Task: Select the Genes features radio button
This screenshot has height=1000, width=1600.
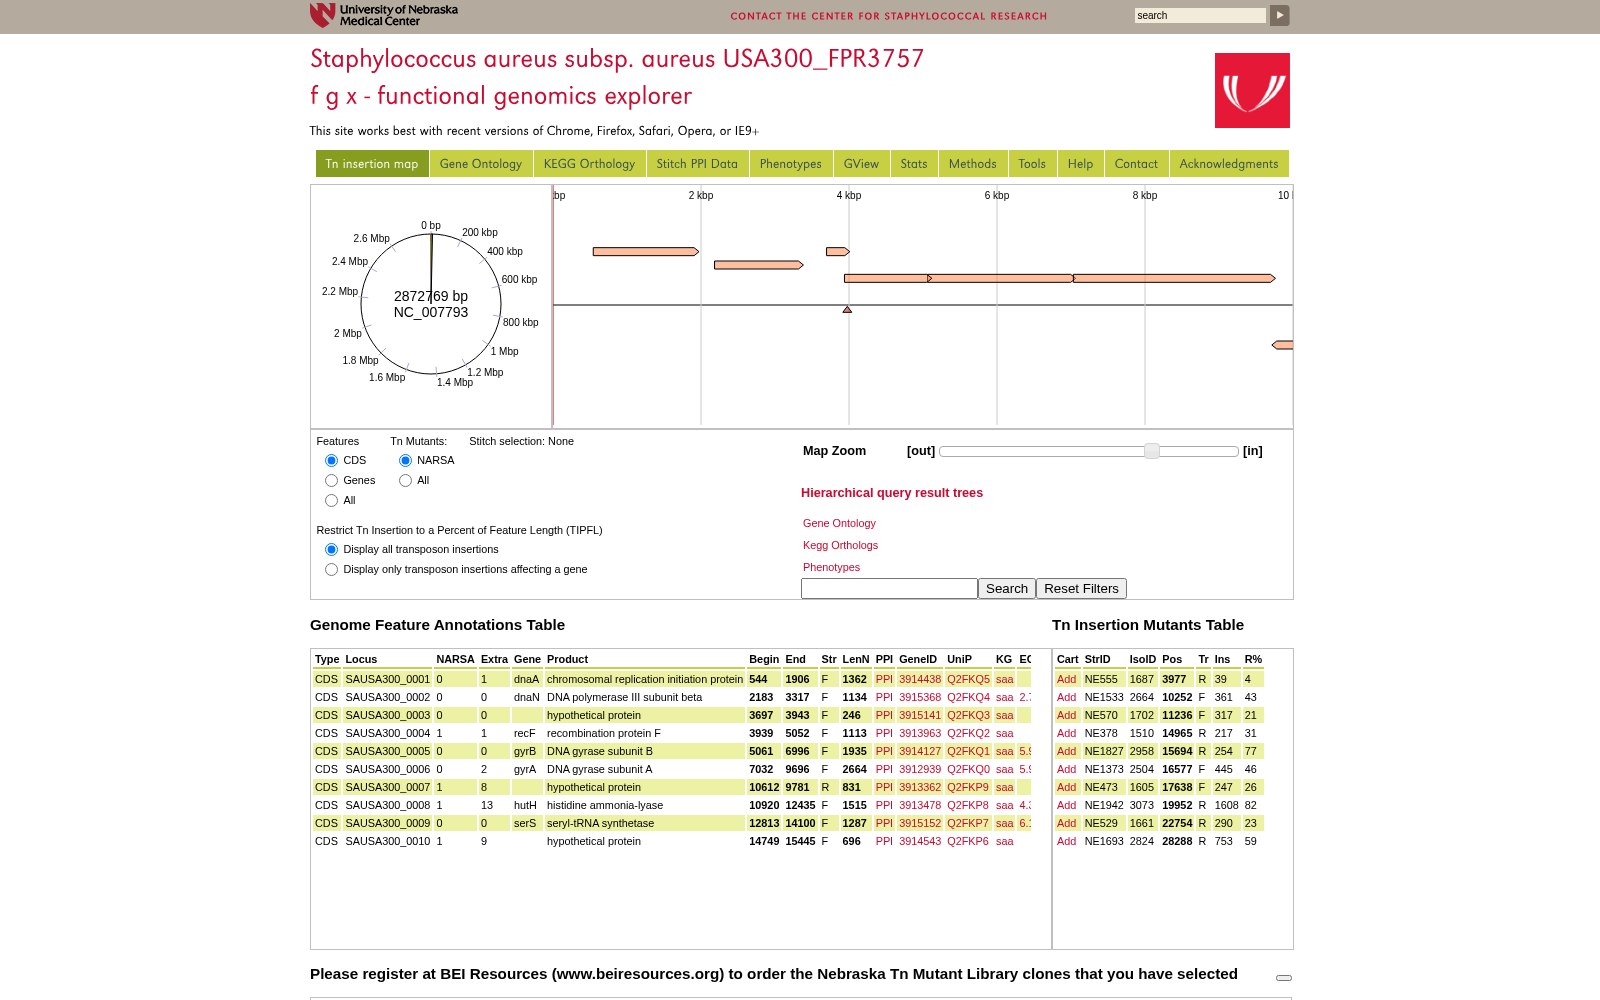Action: [x=331, y=481]
